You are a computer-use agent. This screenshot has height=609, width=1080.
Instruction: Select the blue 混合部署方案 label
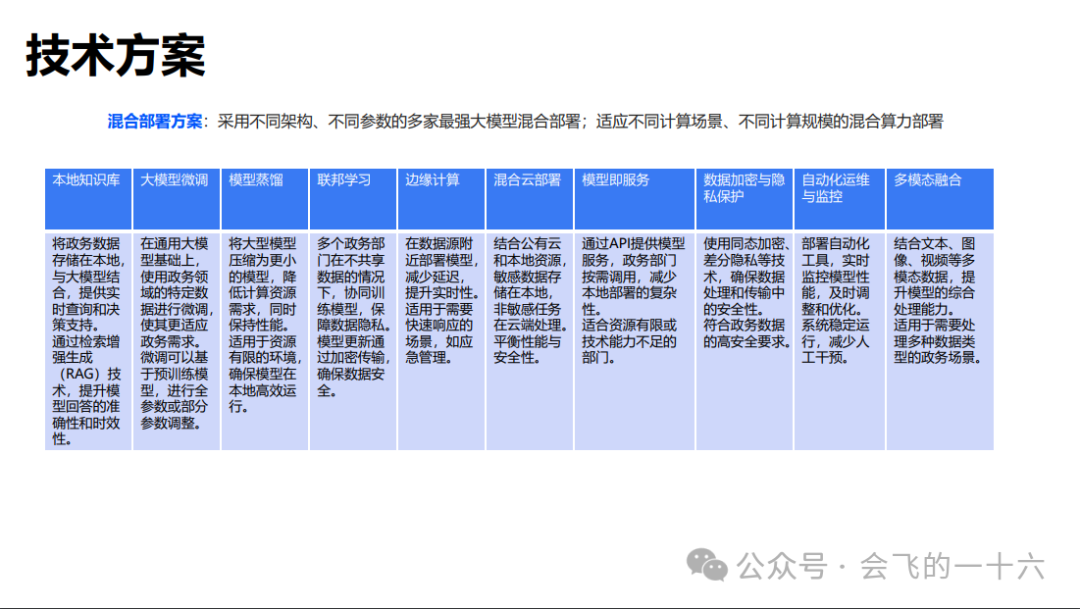[155, 122]
